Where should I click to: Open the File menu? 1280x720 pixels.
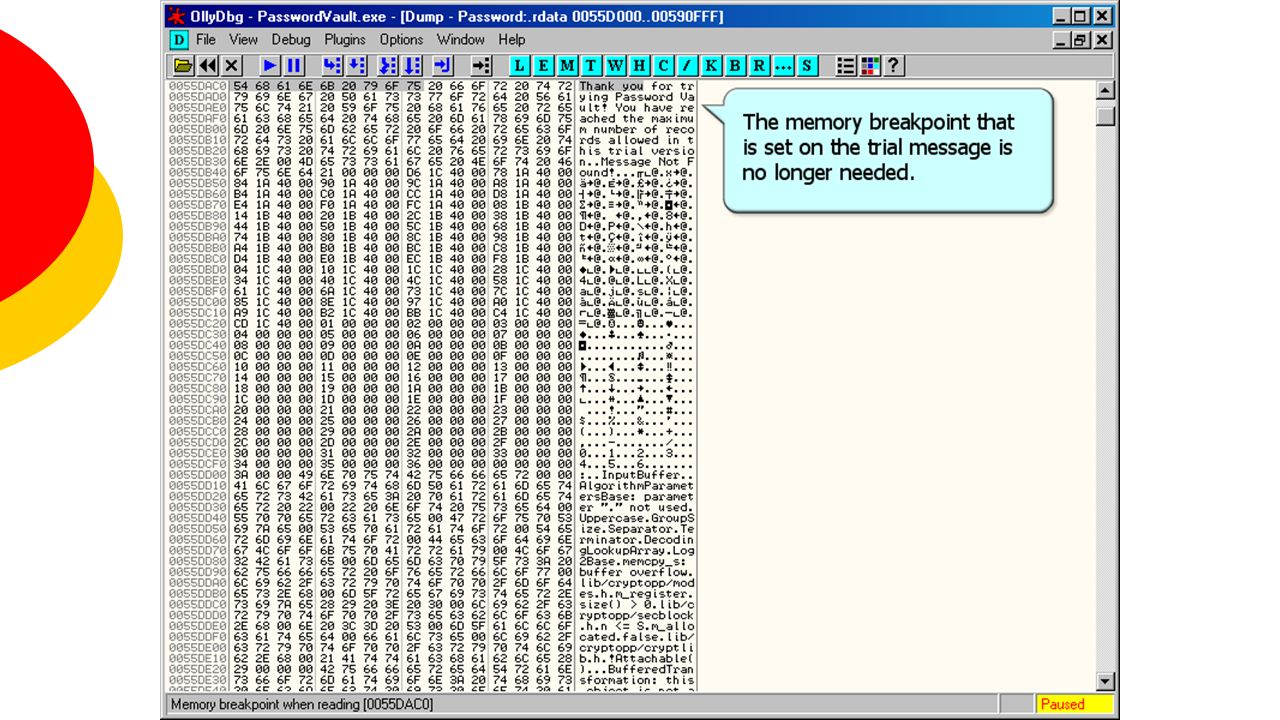click(206, 40)
